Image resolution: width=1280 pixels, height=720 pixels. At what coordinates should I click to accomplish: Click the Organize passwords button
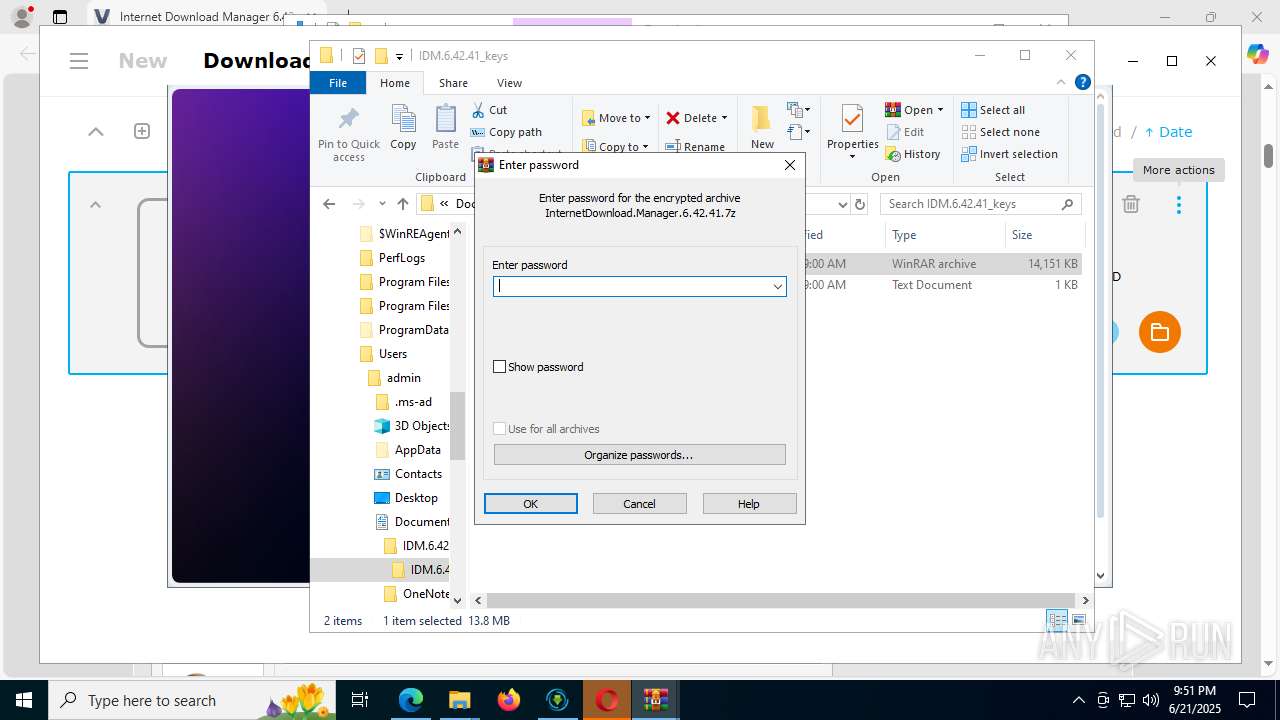point(640,455)
